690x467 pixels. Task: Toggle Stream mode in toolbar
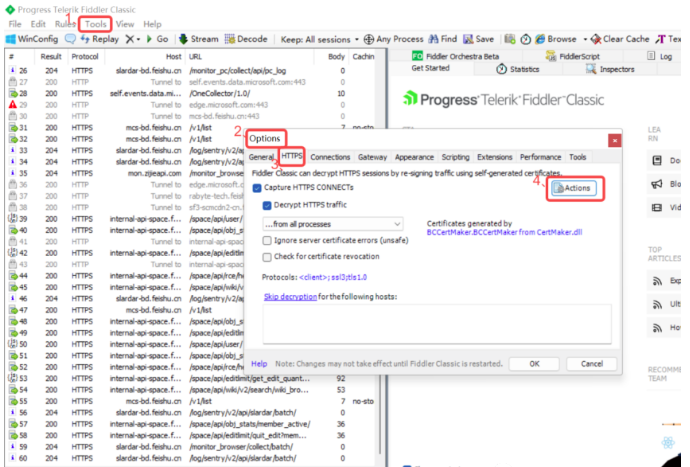click(198, 39)
